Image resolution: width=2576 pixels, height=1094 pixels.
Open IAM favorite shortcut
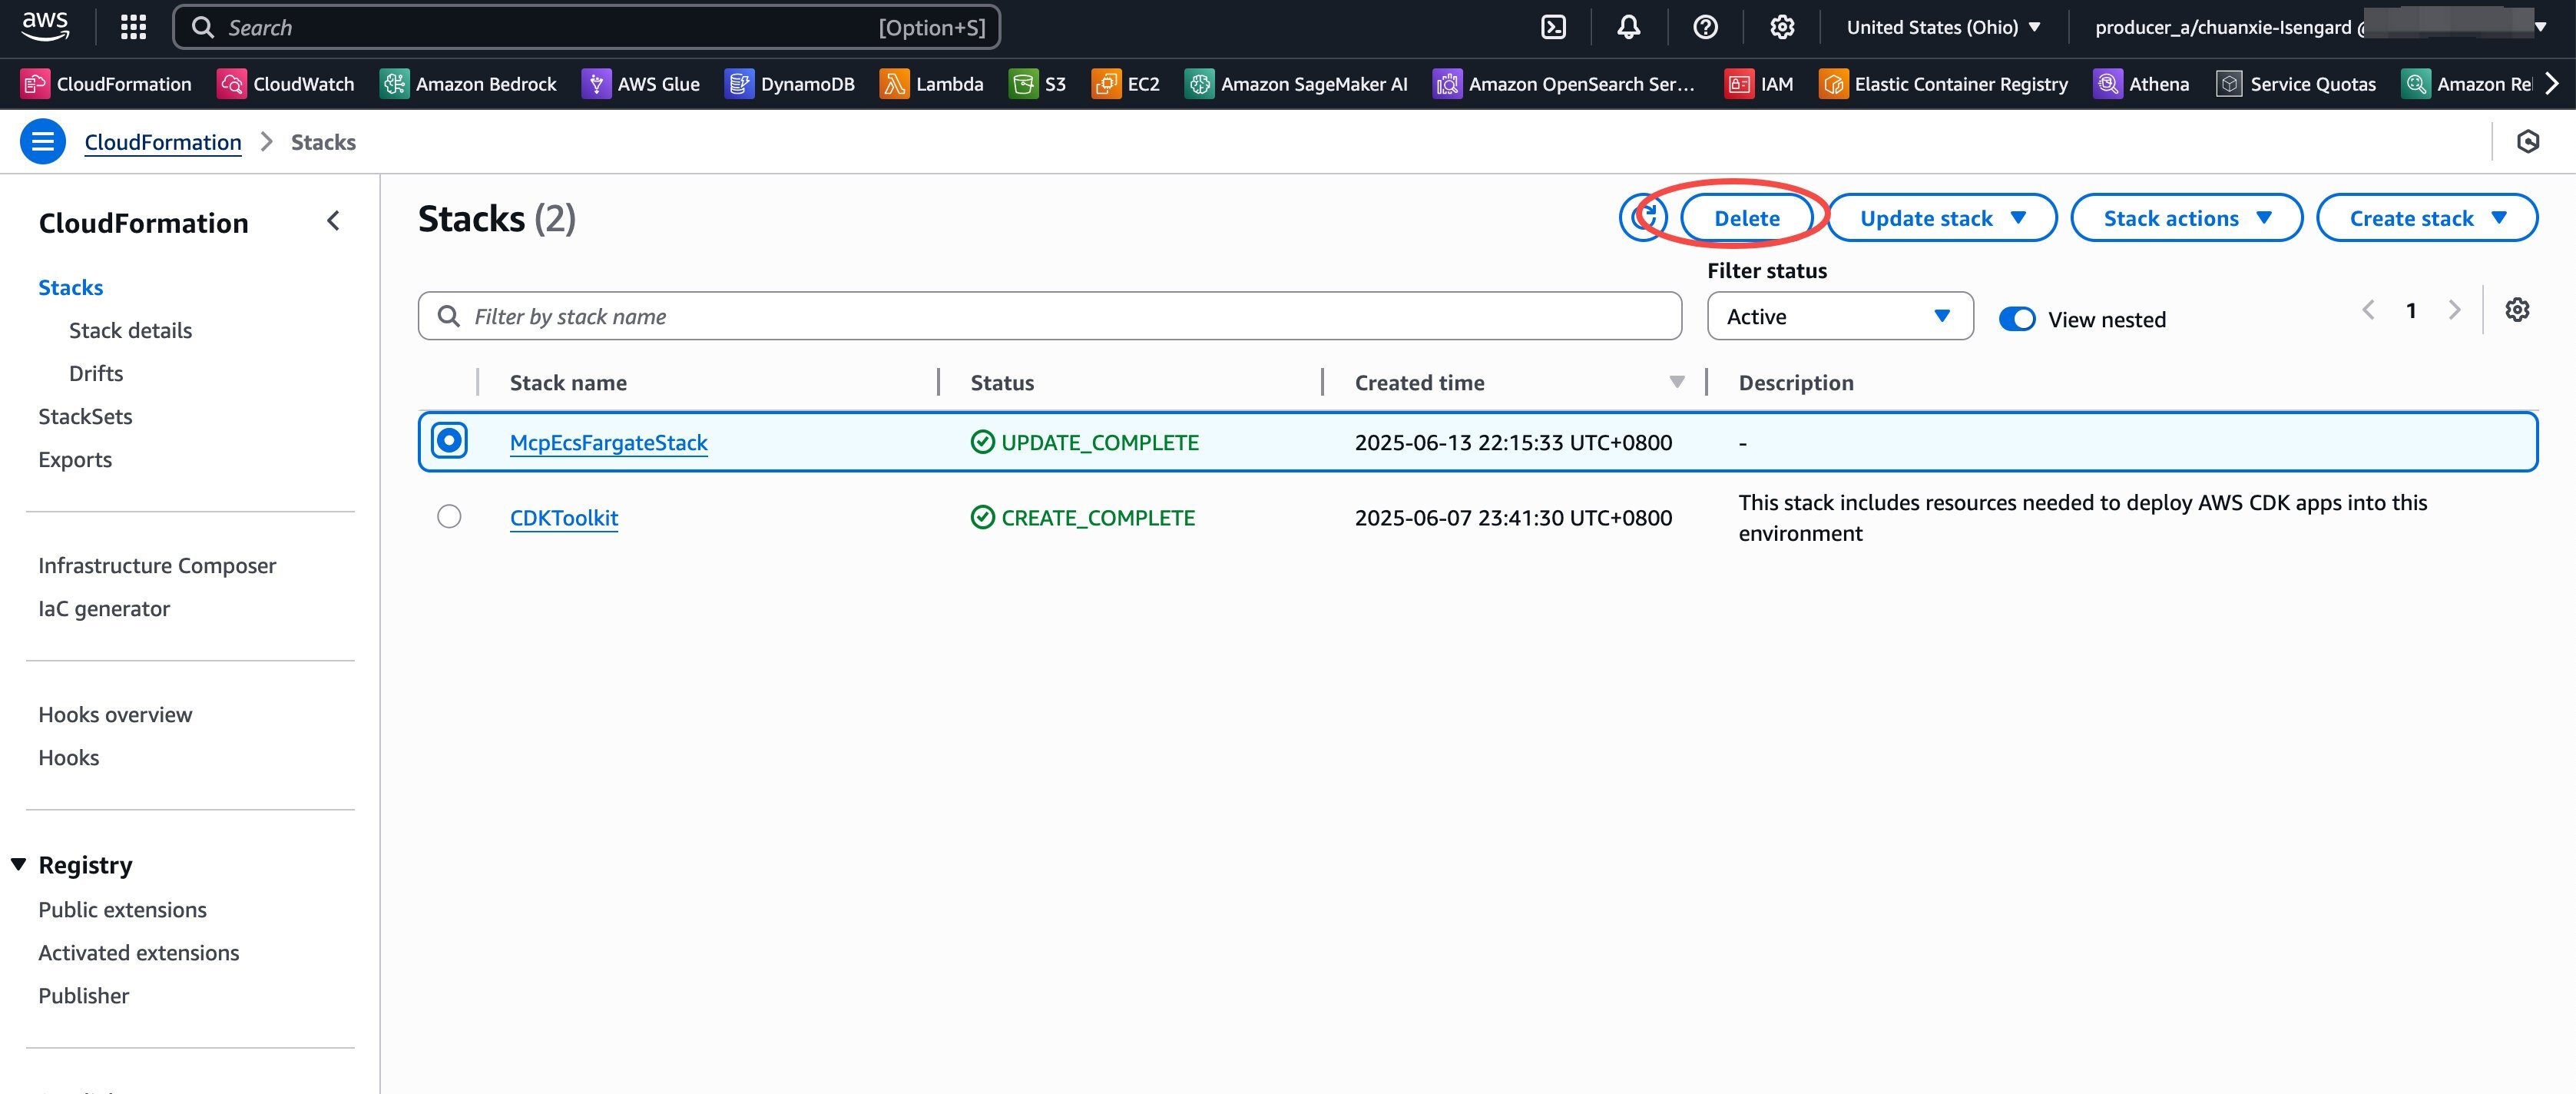pos(1759,84)
